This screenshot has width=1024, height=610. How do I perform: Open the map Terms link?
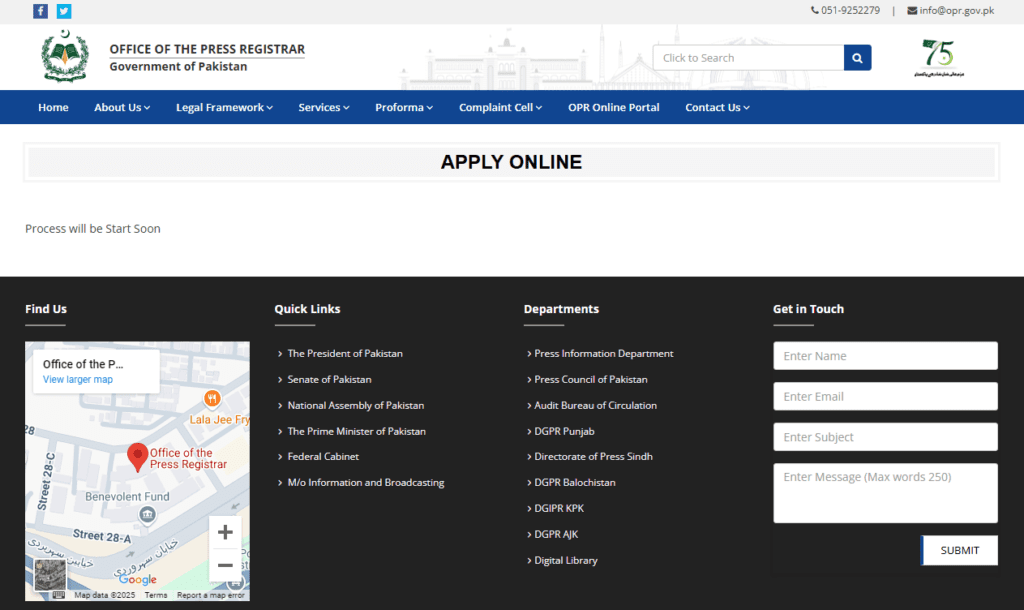click(155, 595)
